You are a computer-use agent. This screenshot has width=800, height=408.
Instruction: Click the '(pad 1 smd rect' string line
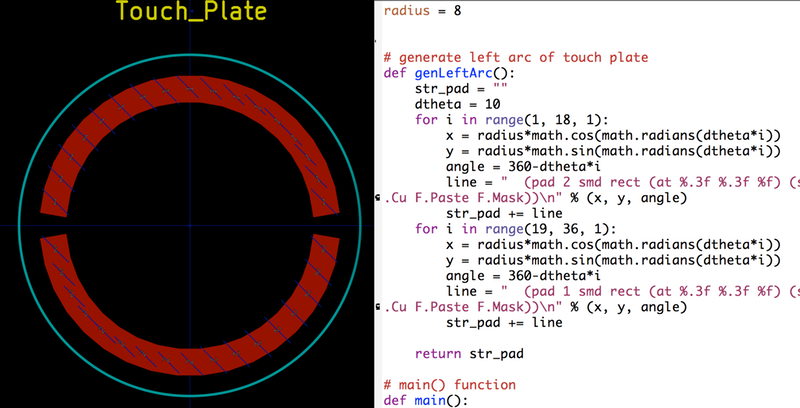pyautogui.click(x=623, y=291)
